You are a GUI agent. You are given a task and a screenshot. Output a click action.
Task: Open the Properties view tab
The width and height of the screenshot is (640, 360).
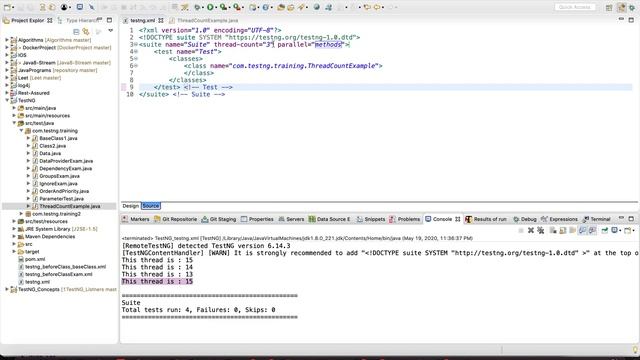click(x=257, y=219)
